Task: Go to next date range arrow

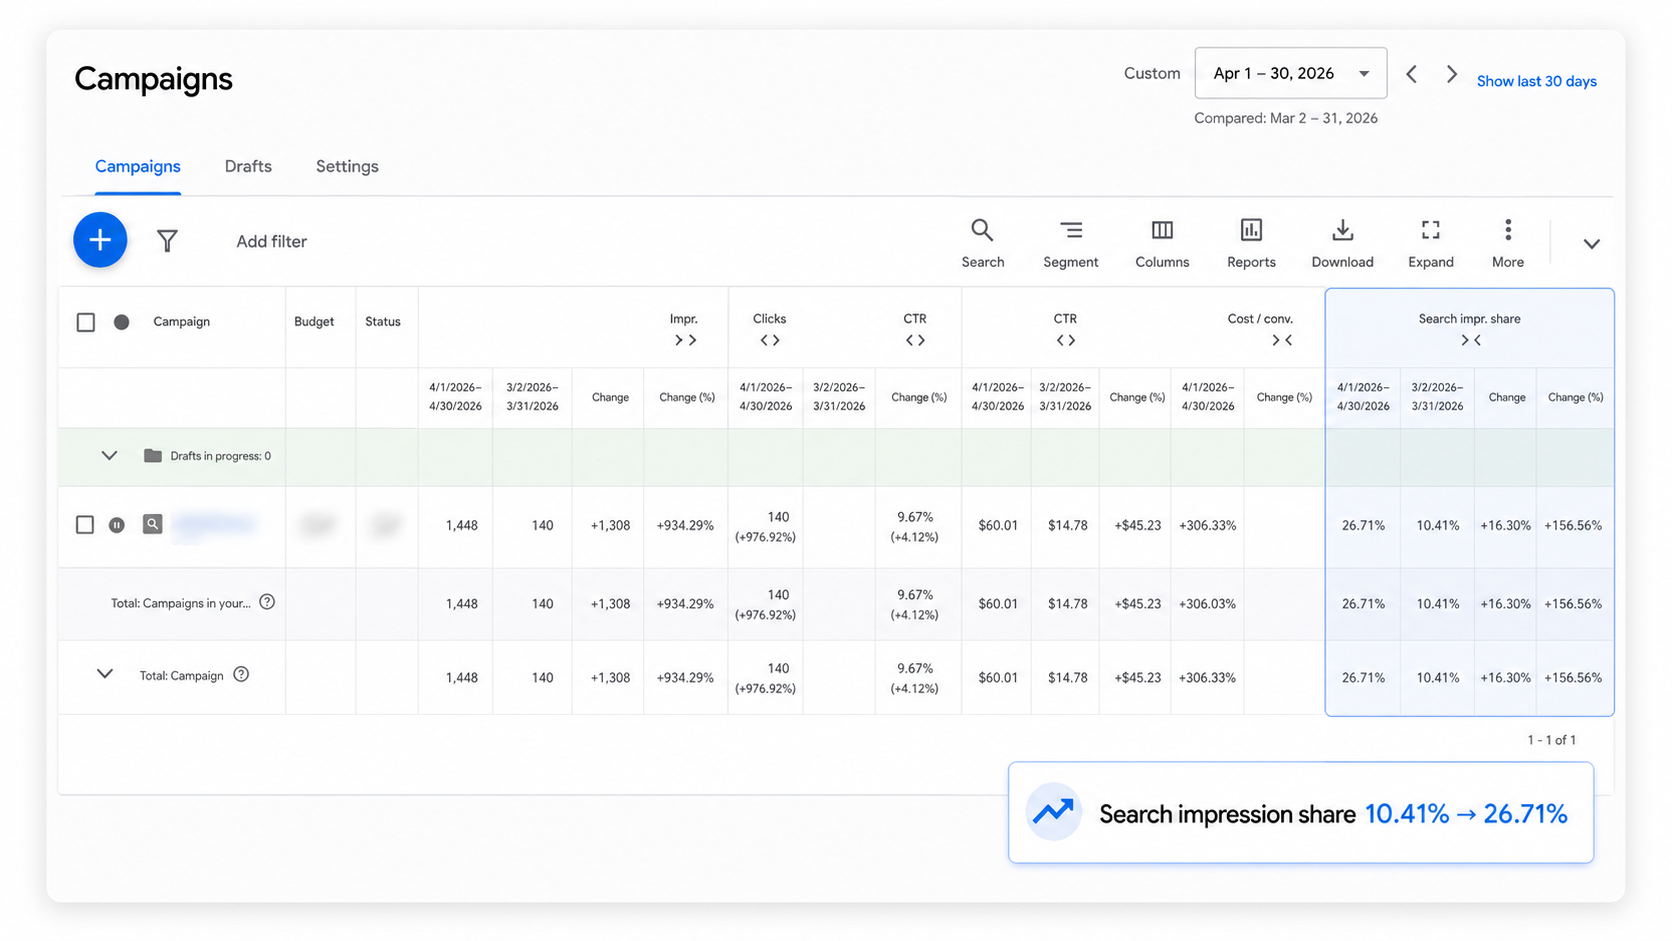Action: click(1451, 74)
